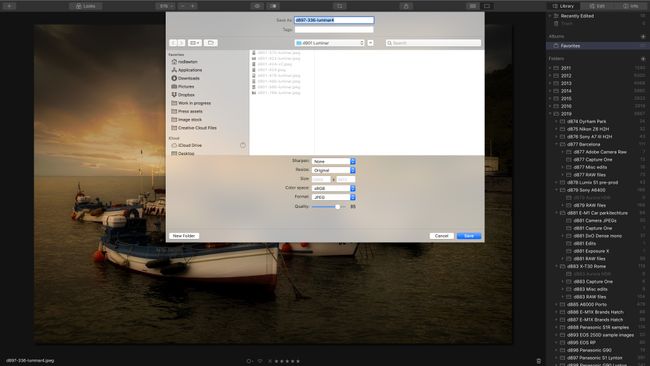The image size is (650, 366).
Task: Select d874 Dyrham Park folder
Action: pyautogui.click(x=586, y=121)
